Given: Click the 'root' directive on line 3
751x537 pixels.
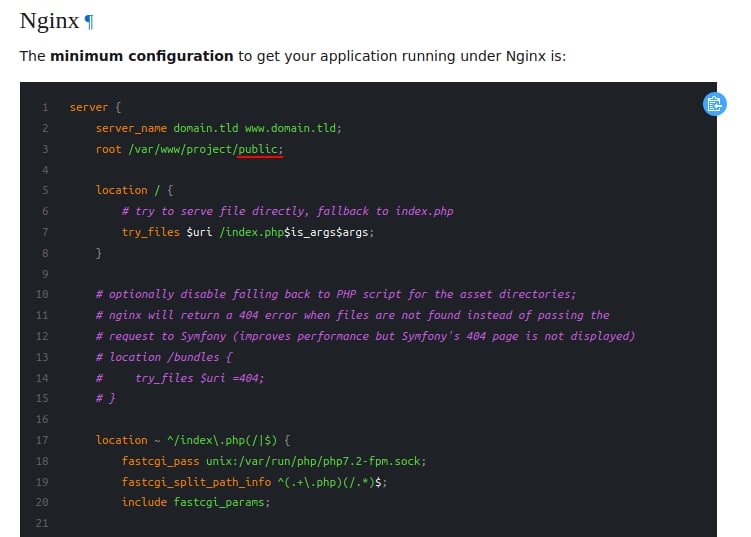Looking at the screenshot, I should click(x=109, y=149).
